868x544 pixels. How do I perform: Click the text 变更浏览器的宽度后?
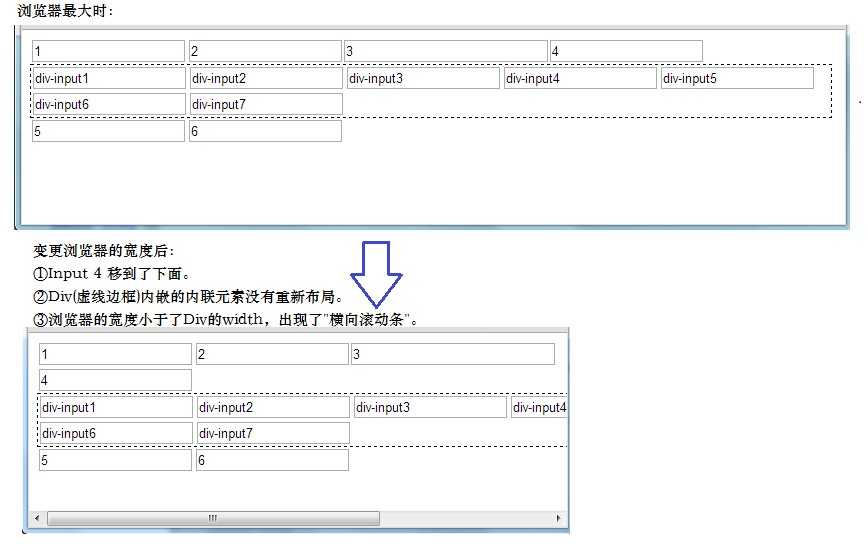coord(104,251)
